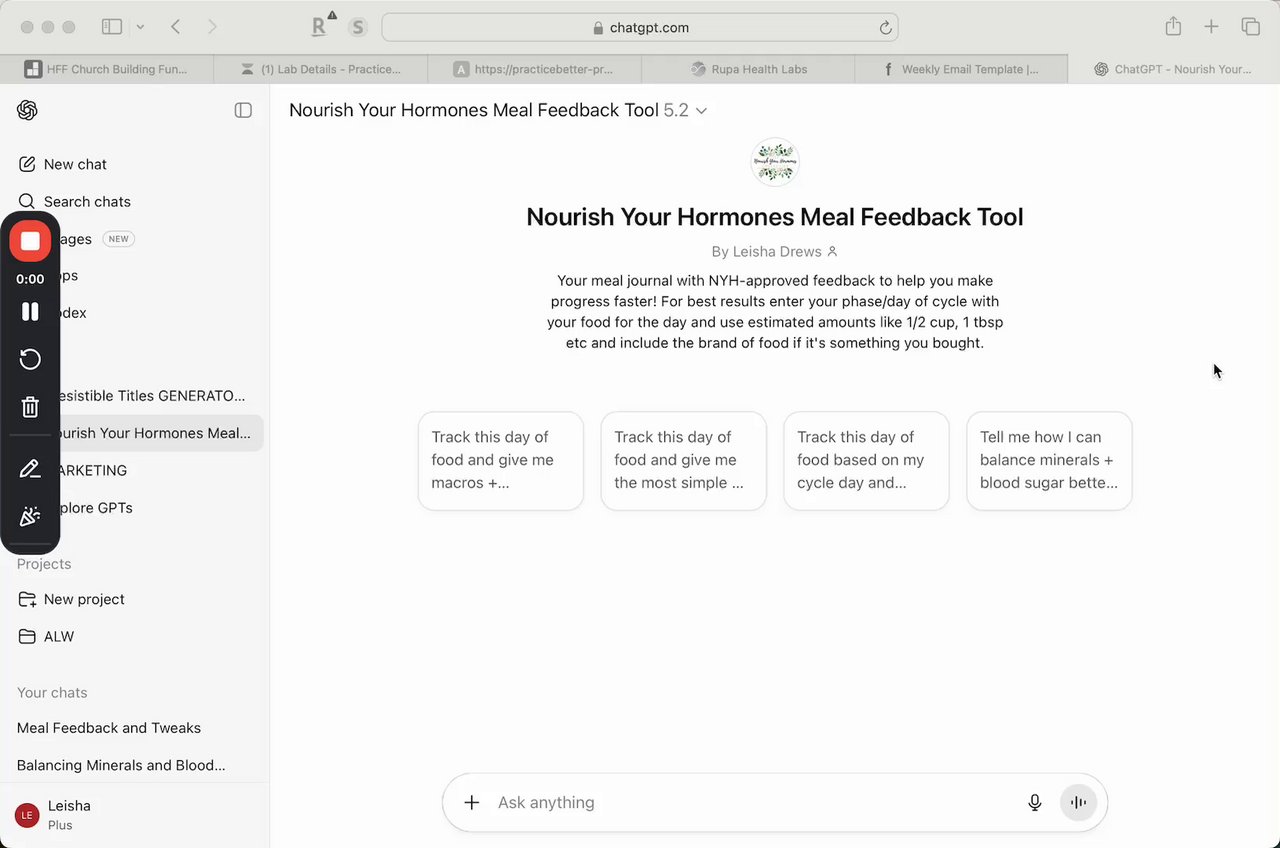The image size is (1280, 848).
Task: Open Leisha Plus account menu
Action: coord(134,815)
